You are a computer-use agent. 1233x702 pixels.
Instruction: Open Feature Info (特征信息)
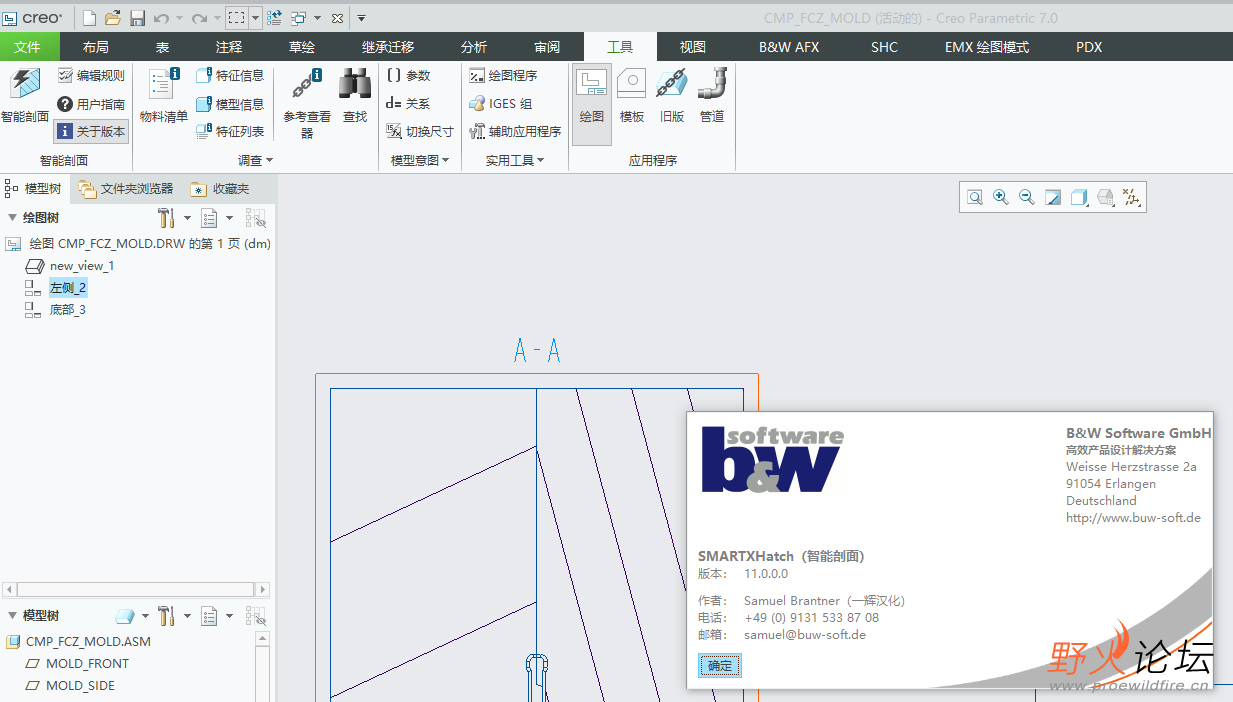(x=230, y=75)
